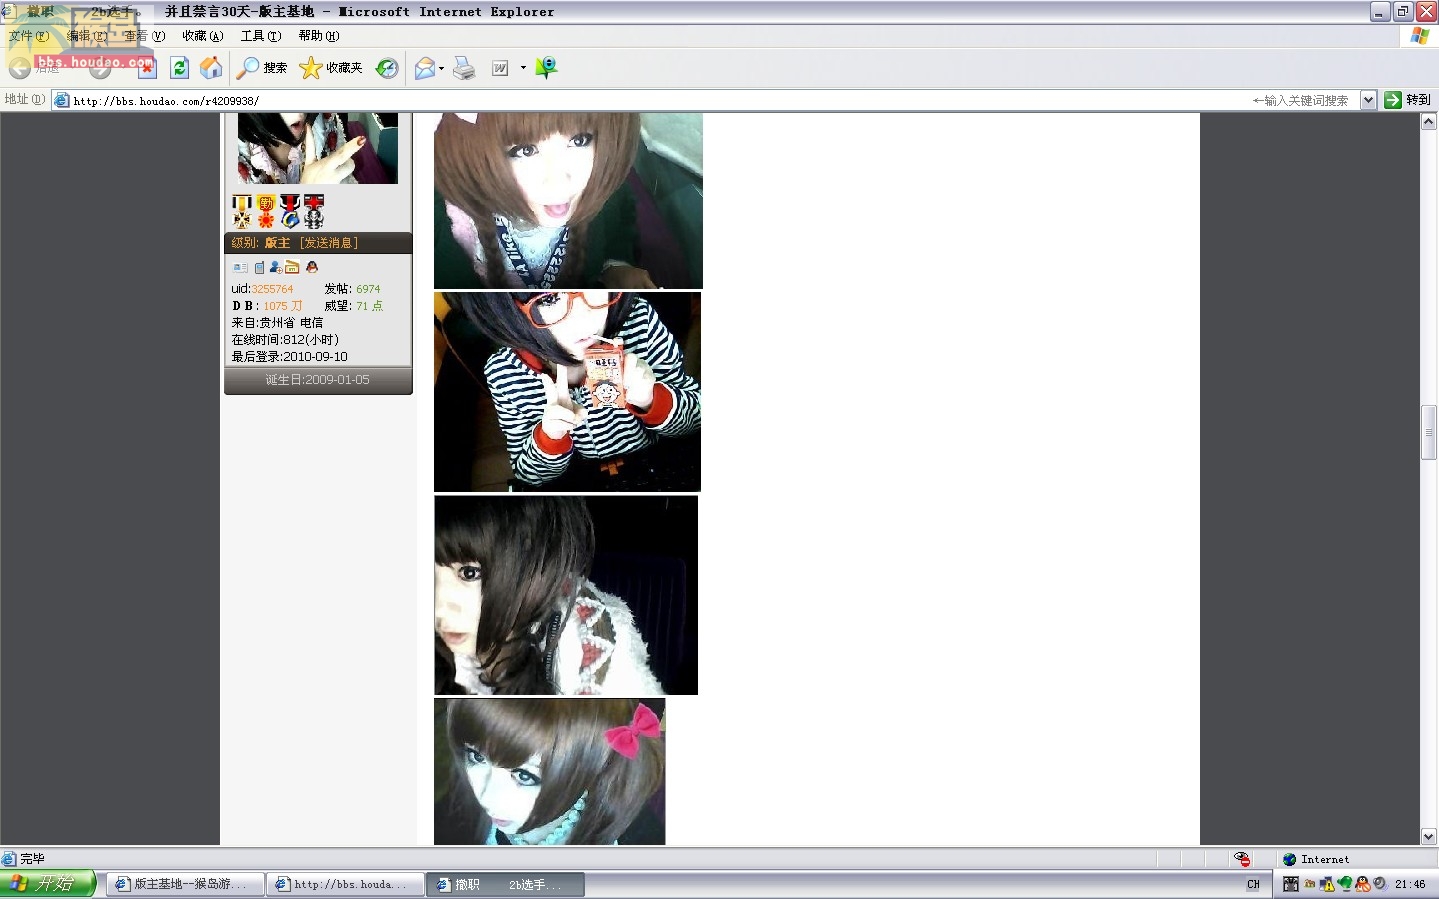Click the QQ penguin tray icon
Viewport: 1439px width, 899px height.
(x=1362, y=884)
